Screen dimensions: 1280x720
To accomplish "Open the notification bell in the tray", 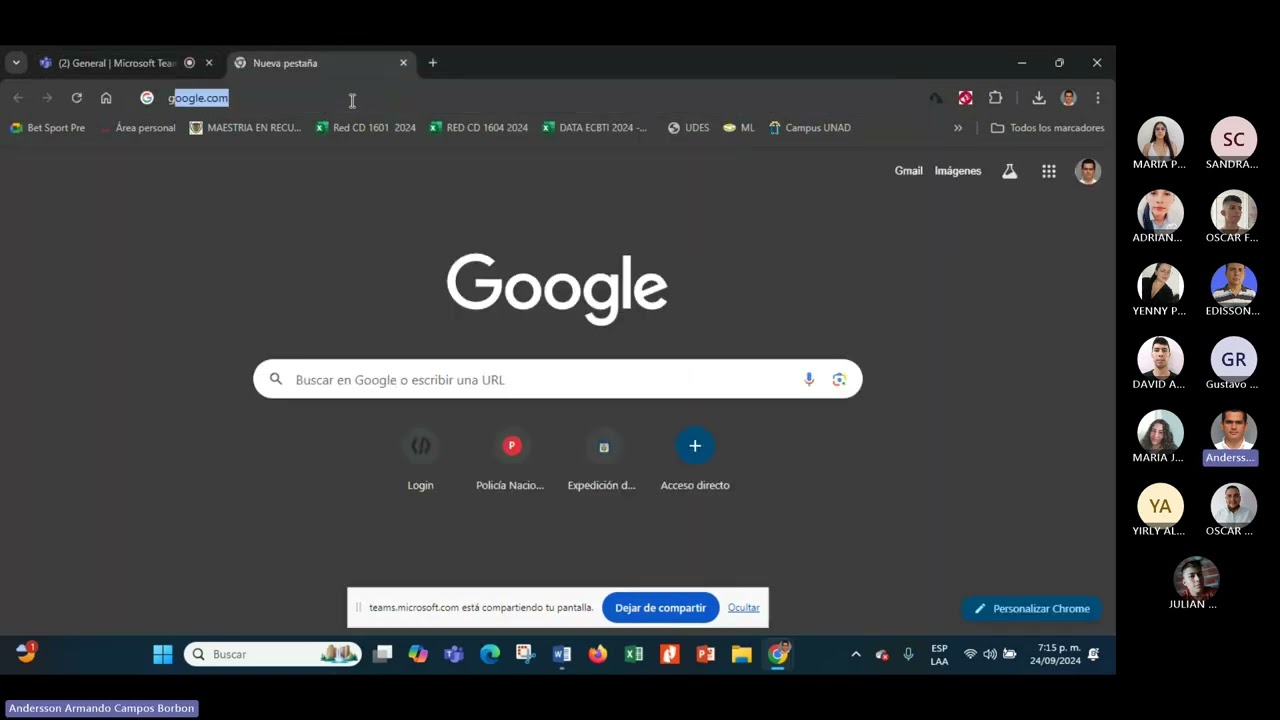I will pos(1094,654).
